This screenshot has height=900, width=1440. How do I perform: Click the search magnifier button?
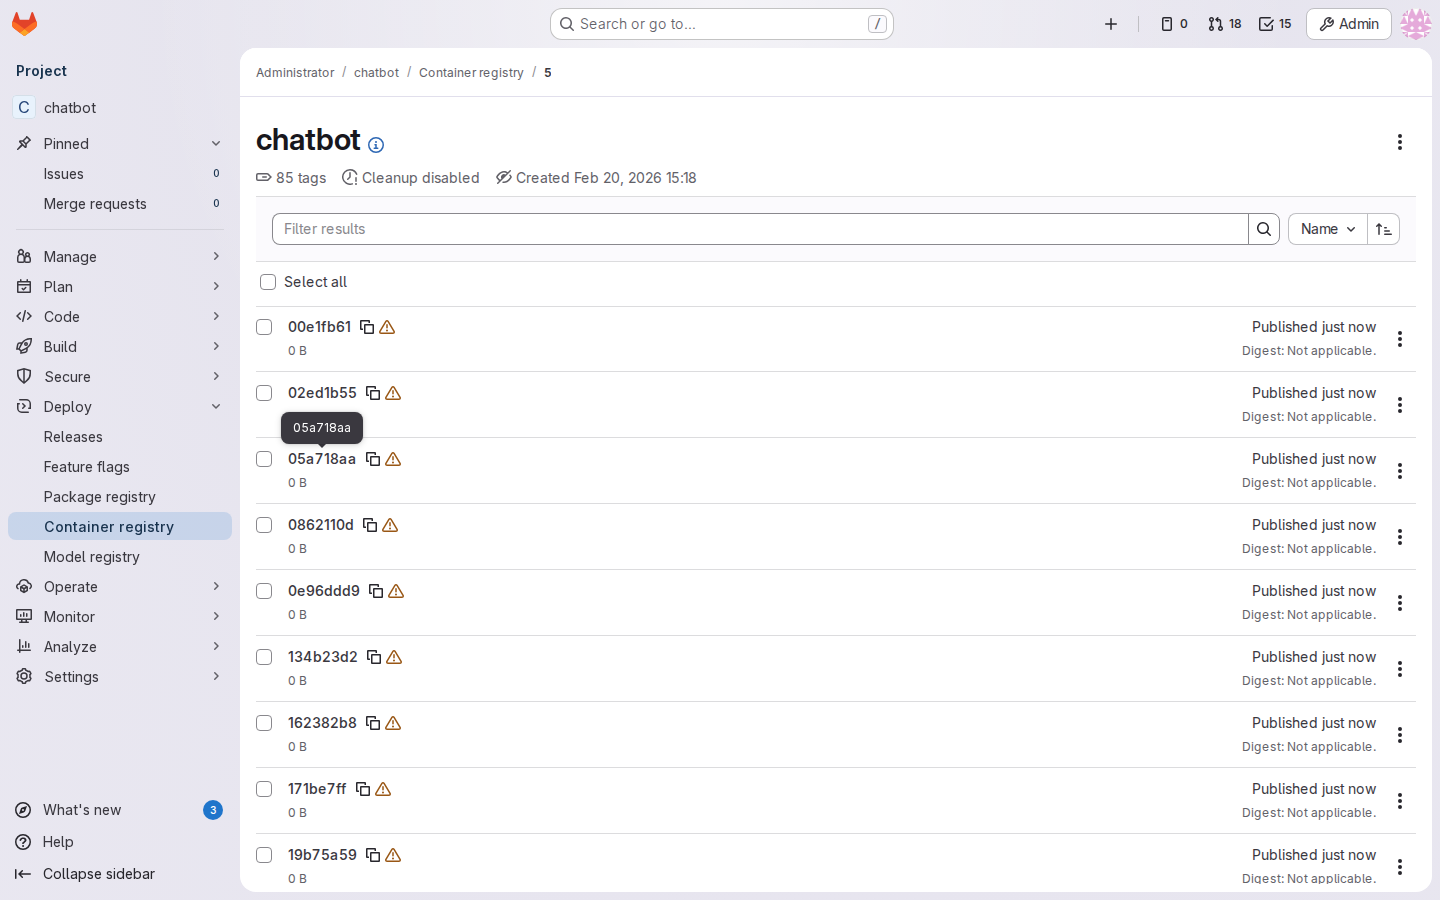[x=1264, y=229]
